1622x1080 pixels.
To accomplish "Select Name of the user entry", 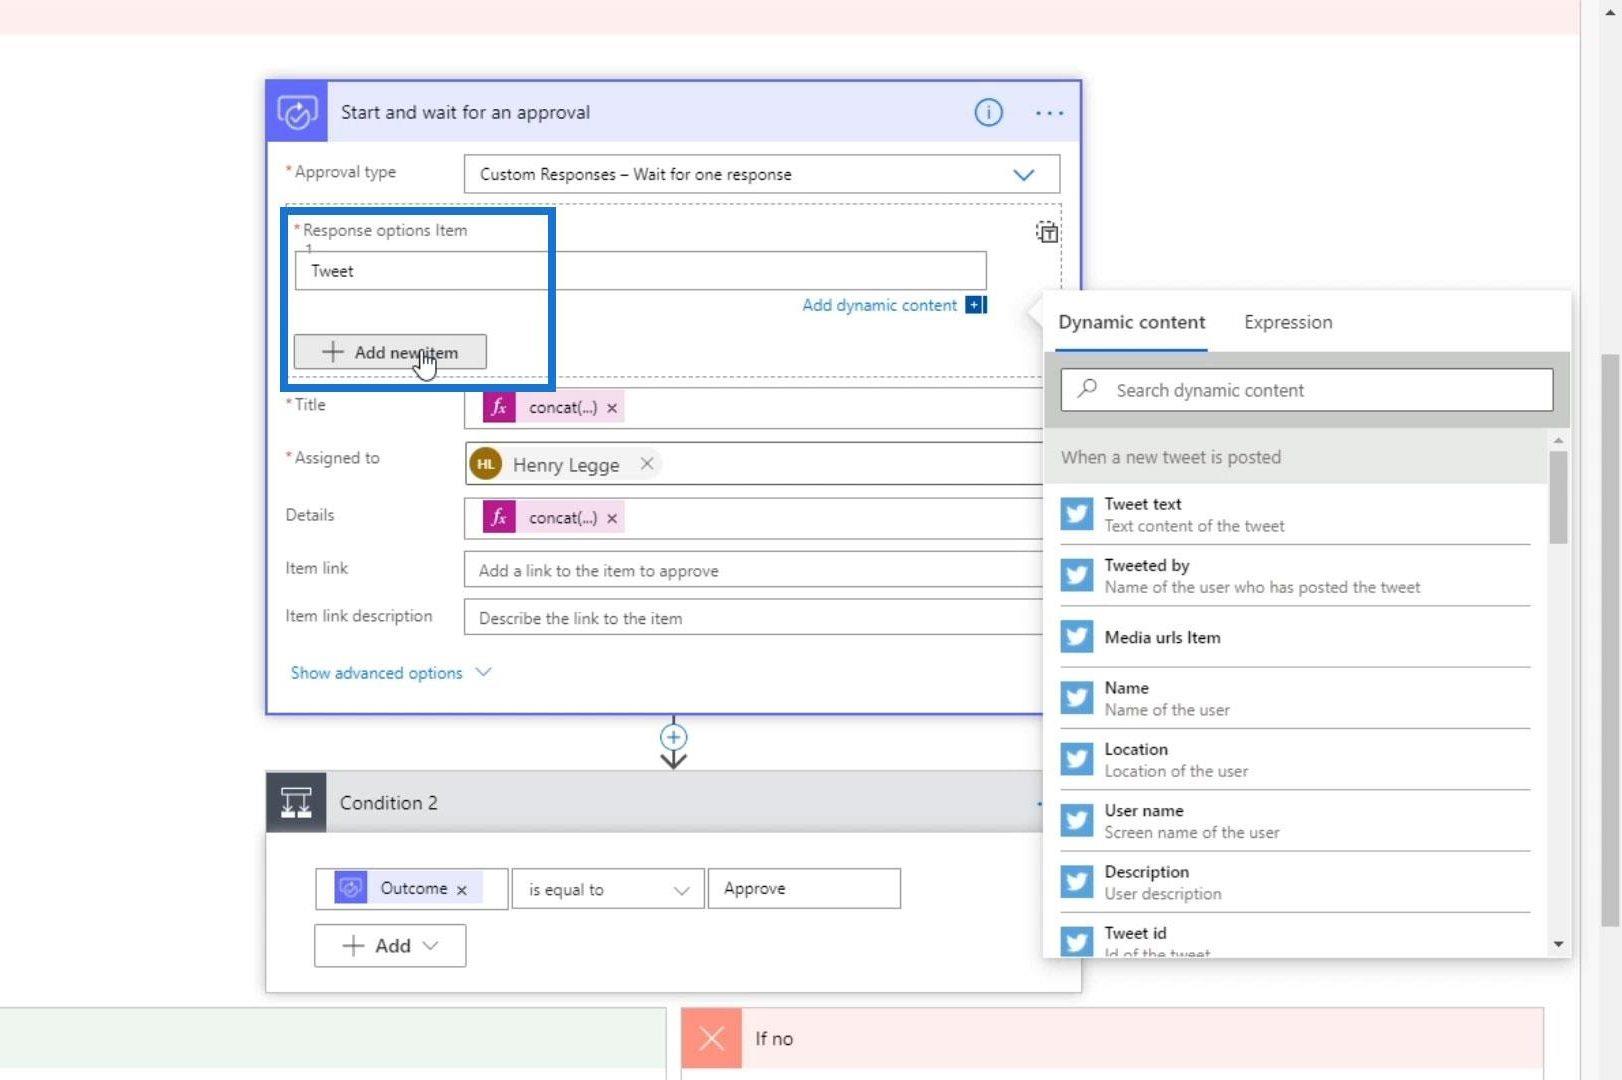I will pos(1295,698).
